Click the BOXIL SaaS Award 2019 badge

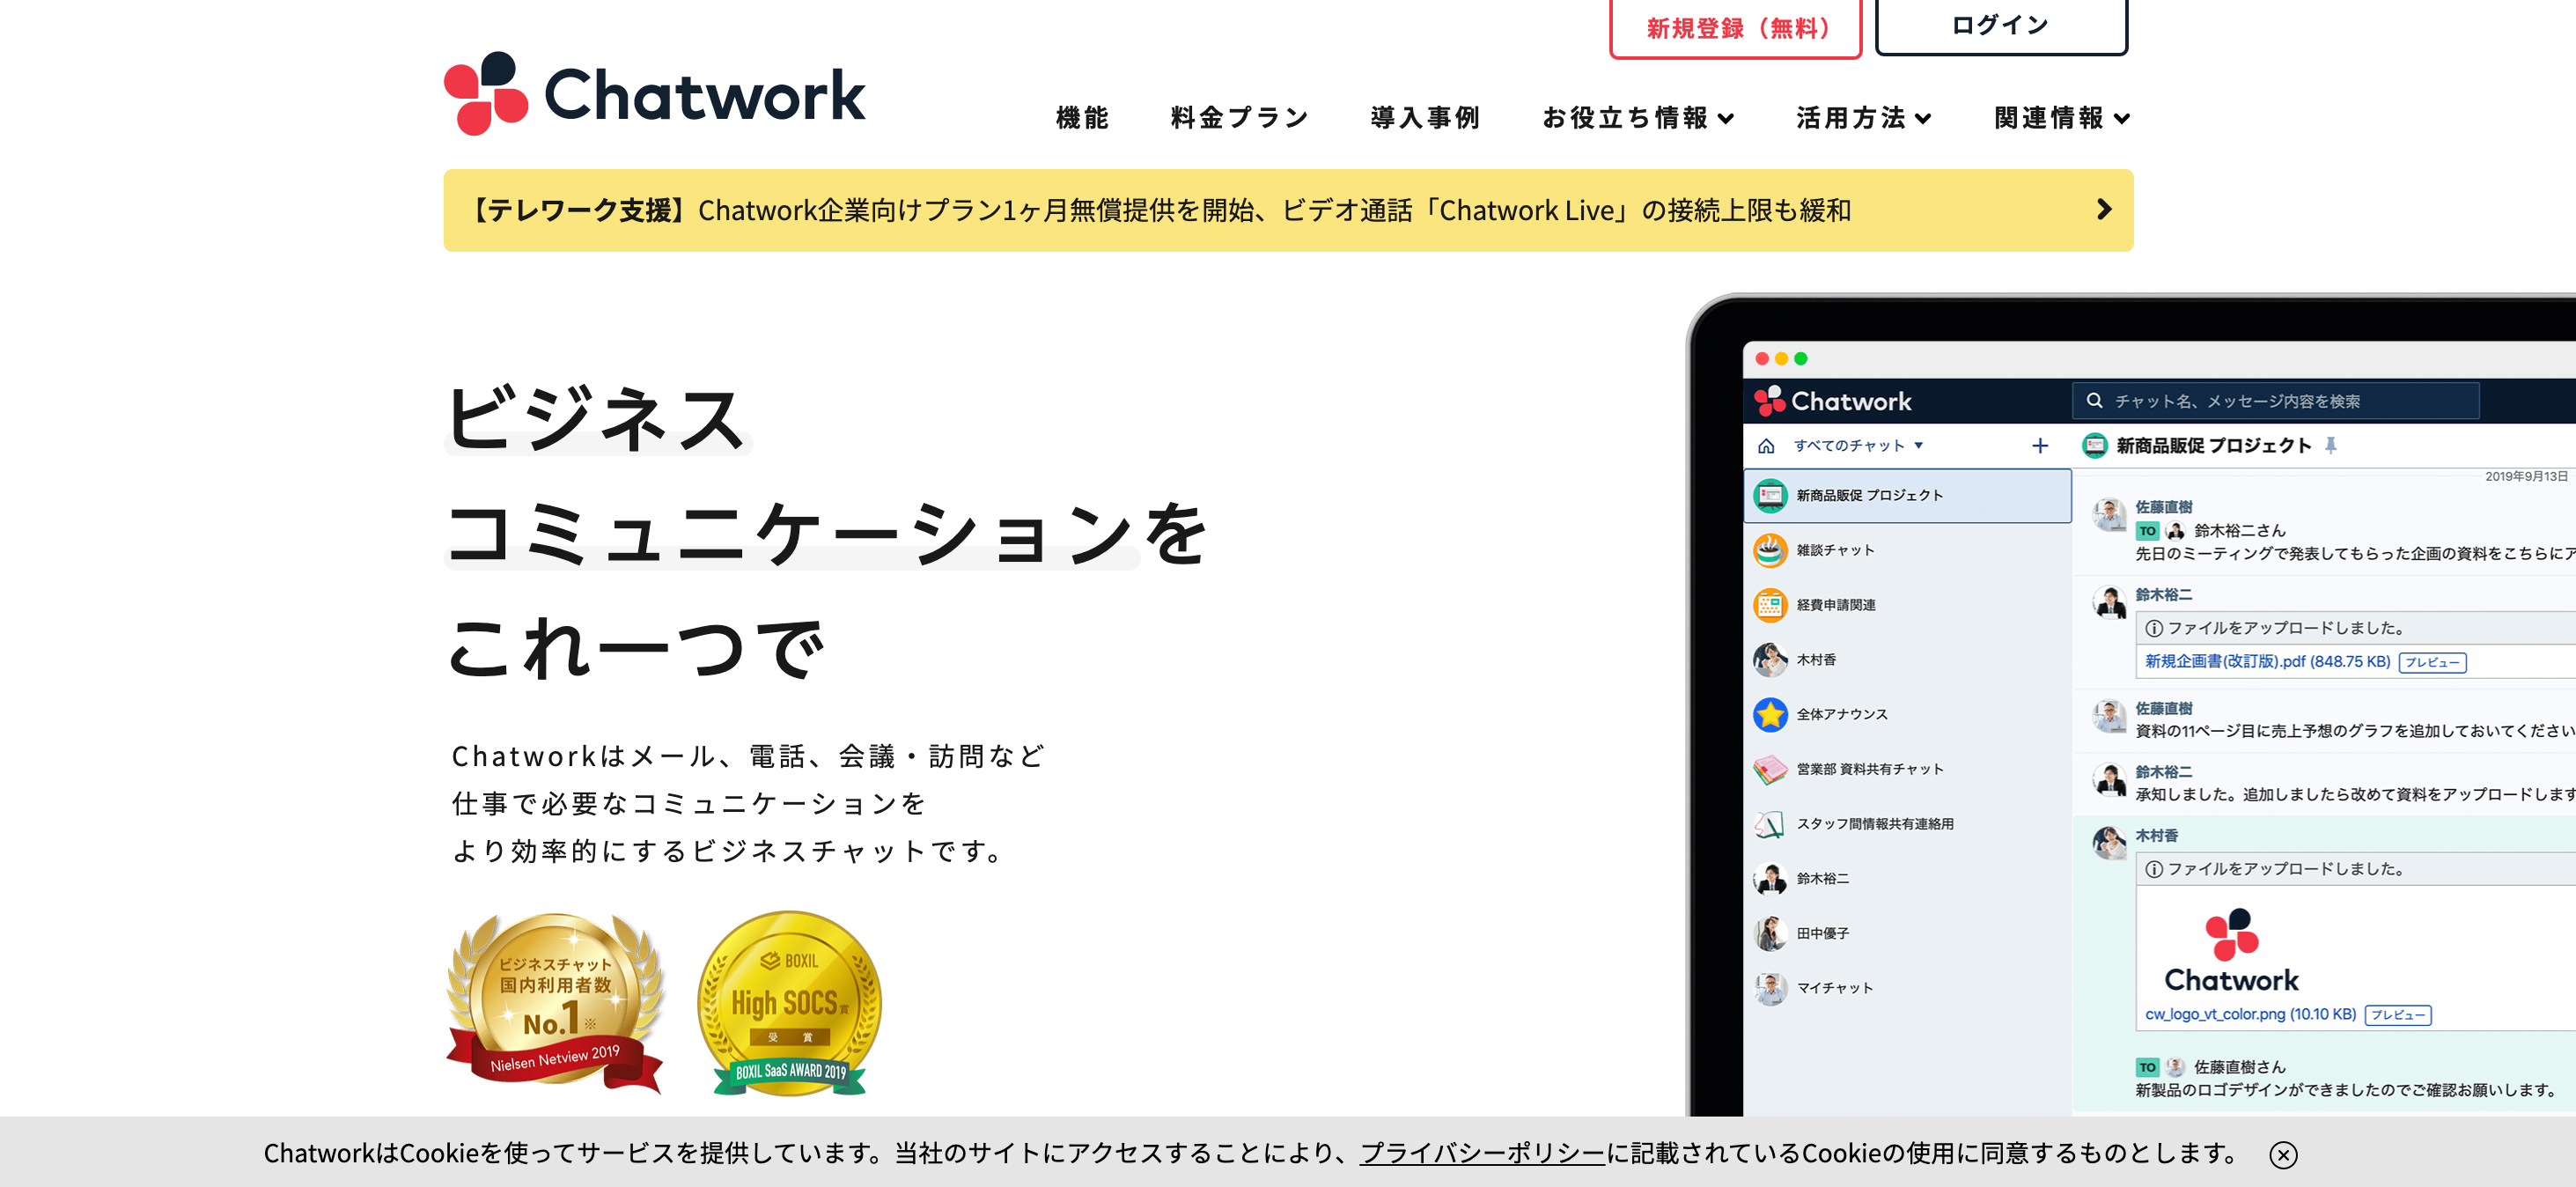point(790,1004)
